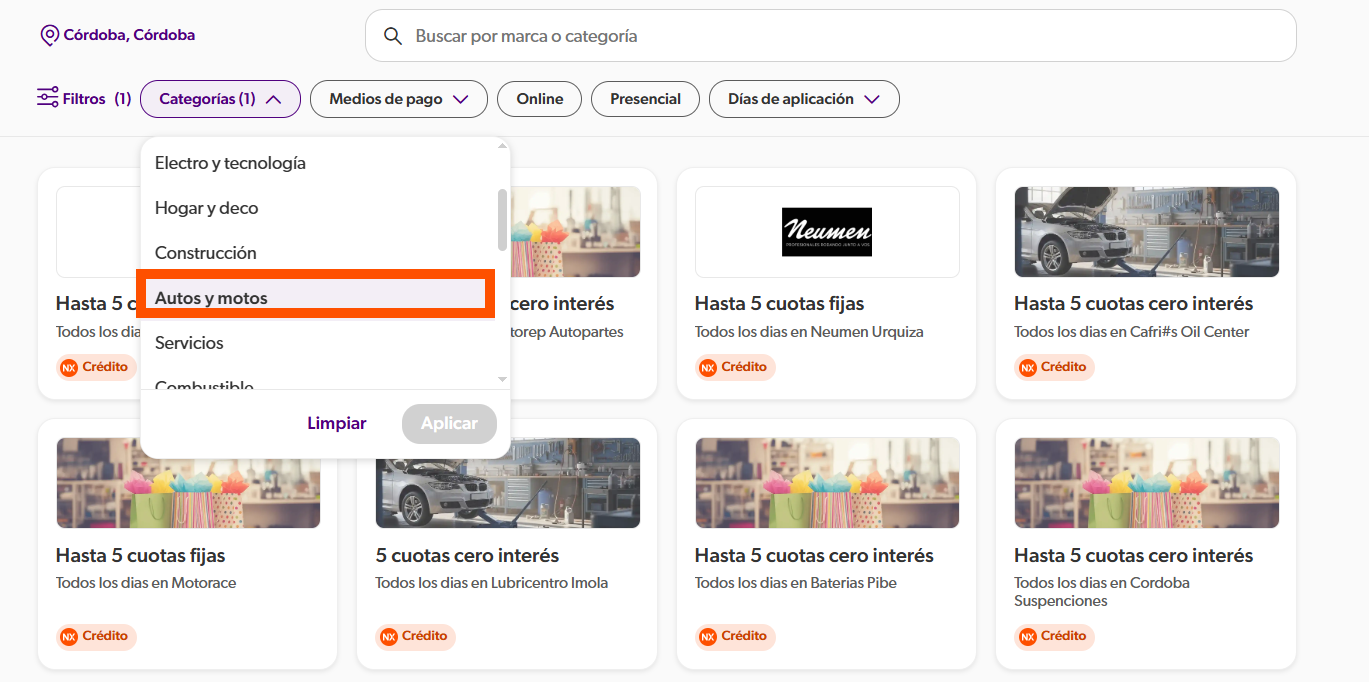
Task: Open the Filtros sliders icon
Action: tap(47, 98)
